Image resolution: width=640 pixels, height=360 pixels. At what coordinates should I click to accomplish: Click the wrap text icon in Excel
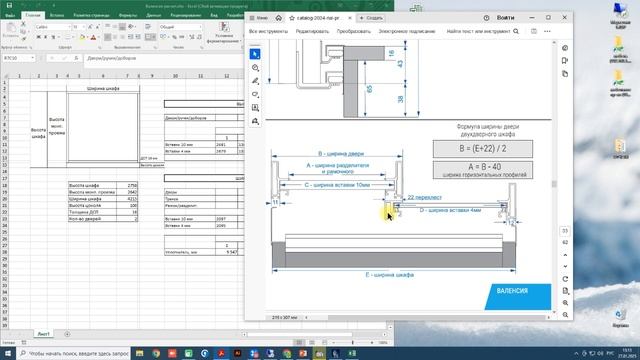148,27
